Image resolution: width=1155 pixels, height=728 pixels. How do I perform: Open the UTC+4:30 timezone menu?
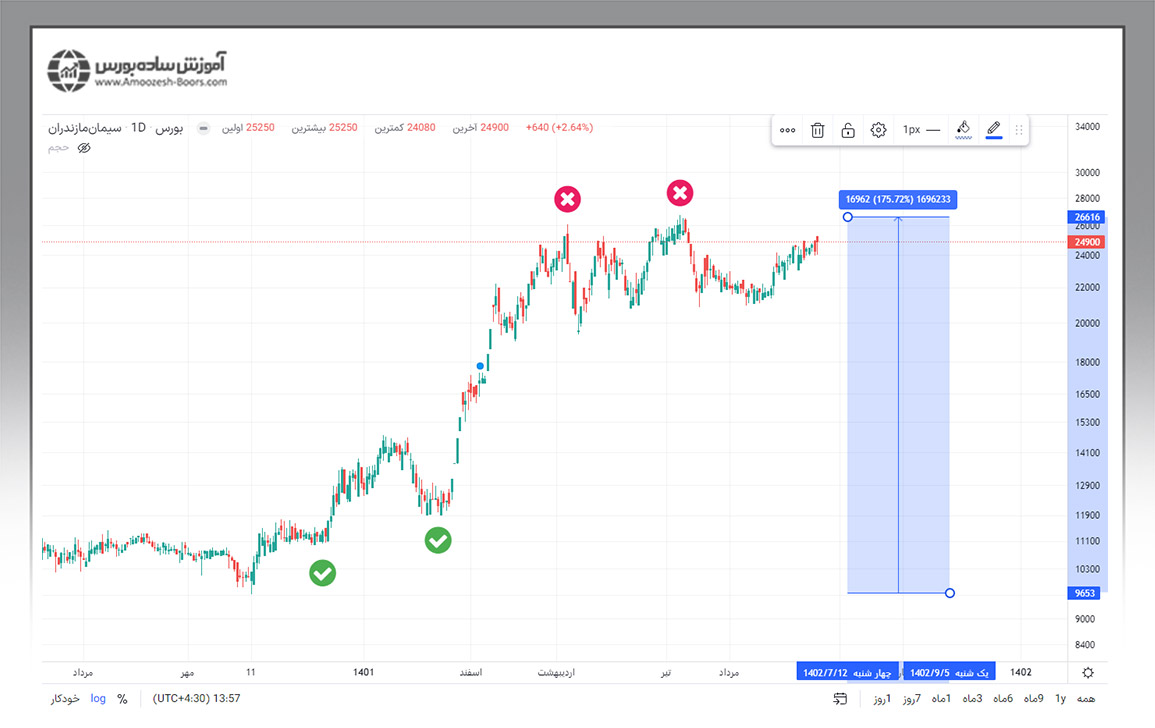196,699
